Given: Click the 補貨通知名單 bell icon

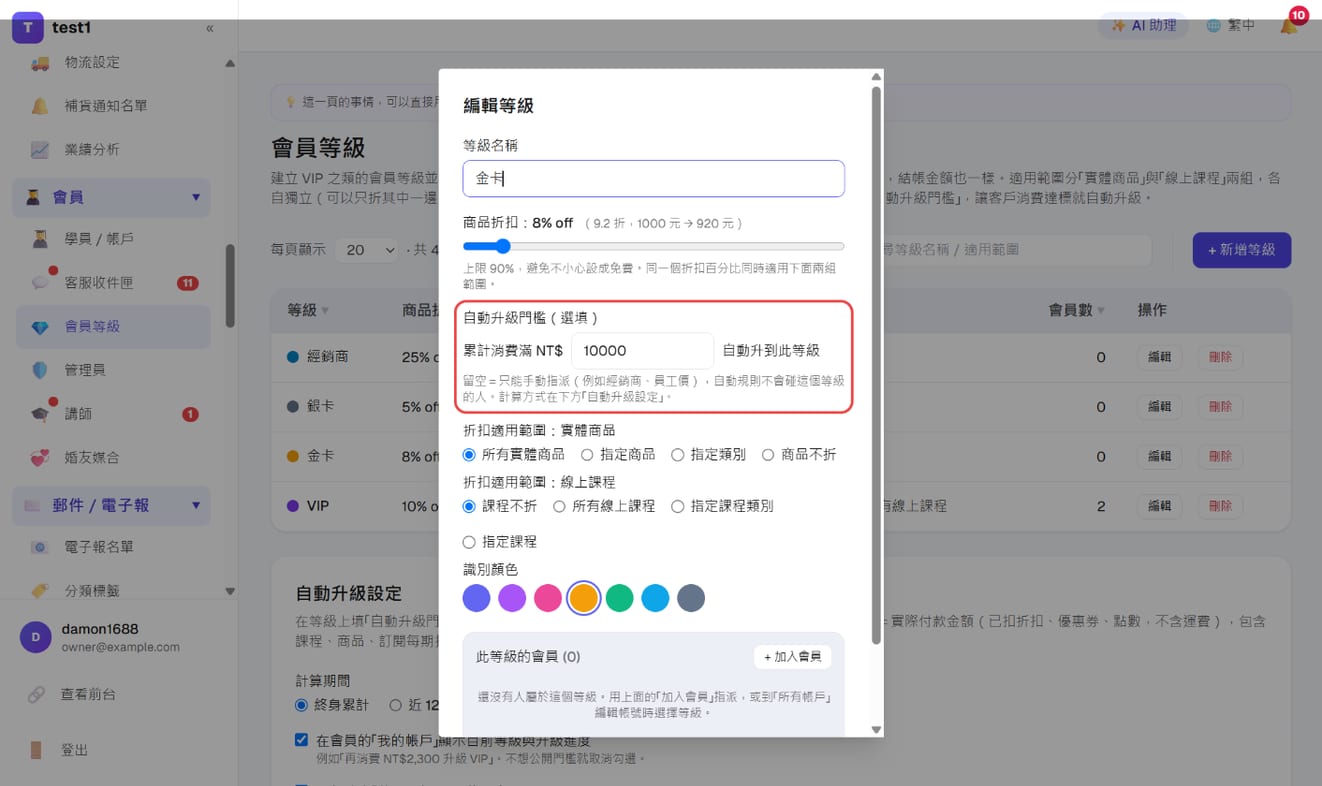Looking at the screenshot, I should pos(40,106).
